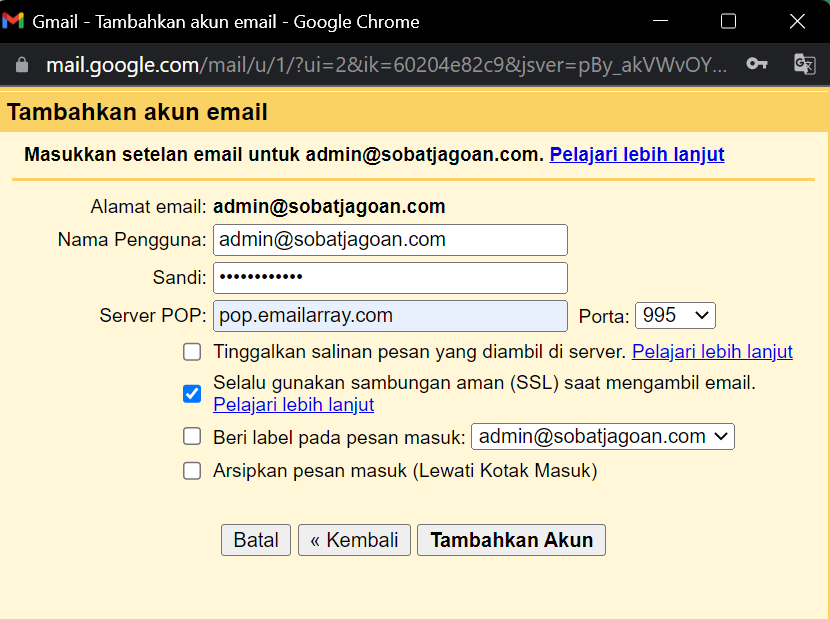
Task: Expand the admin@sobatjagoan.com label dropdown
Action: [x=603, y=437]
